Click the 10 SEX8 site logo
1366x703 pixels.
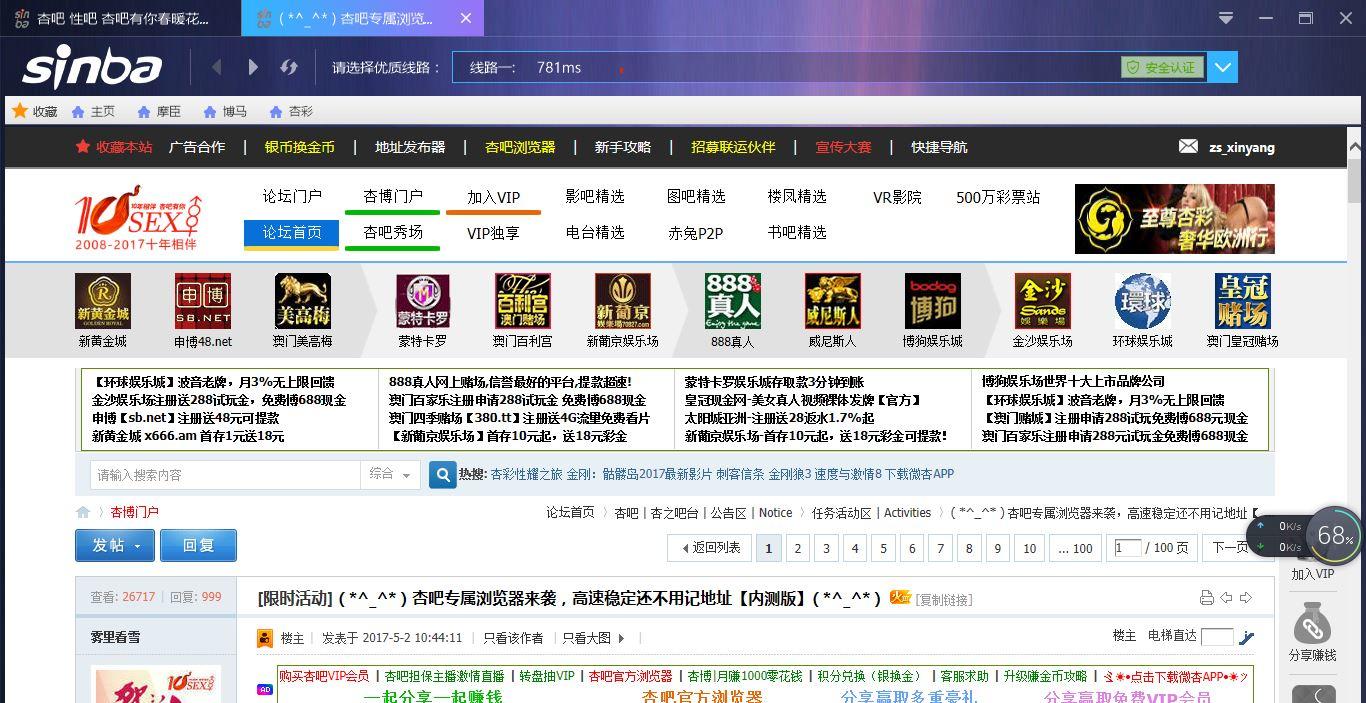click(138, 217)
